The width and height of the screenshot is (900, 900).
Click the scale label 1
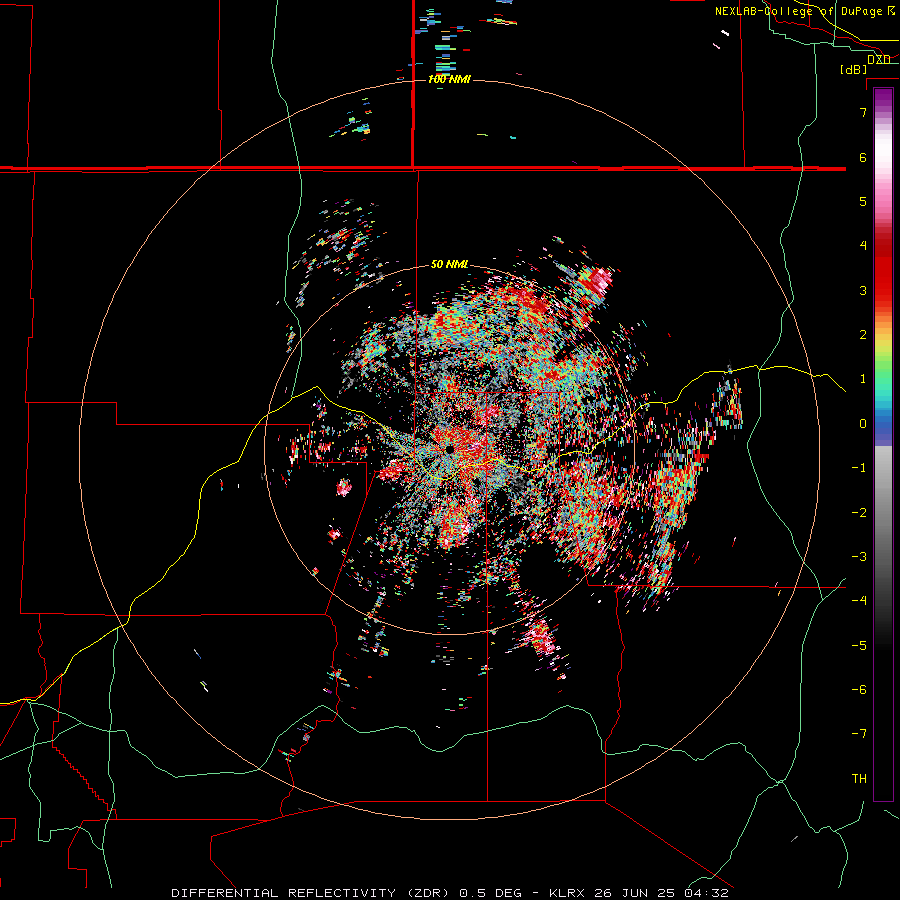863,379
